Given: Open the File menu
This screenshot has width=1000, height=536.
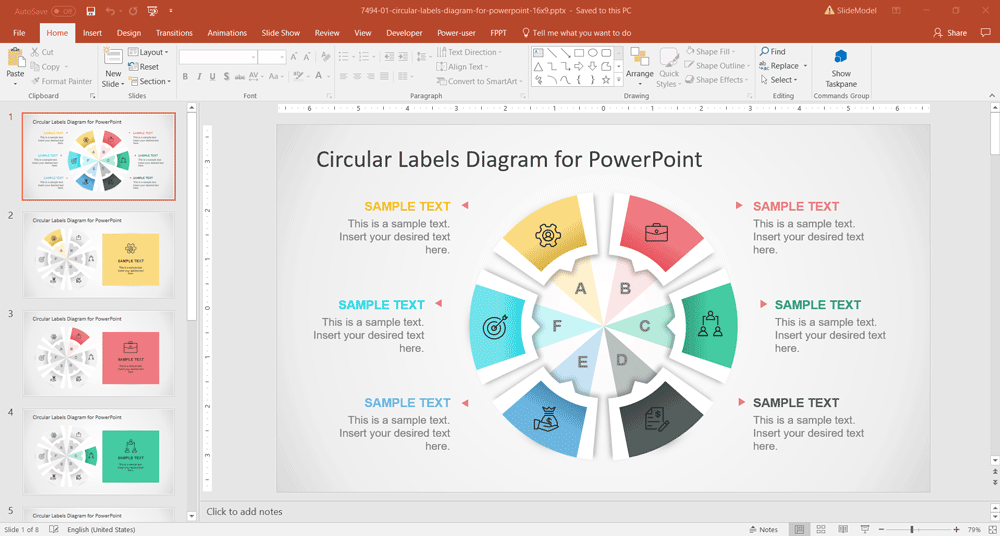Looking at the screenshot, I should coord(19,33).
